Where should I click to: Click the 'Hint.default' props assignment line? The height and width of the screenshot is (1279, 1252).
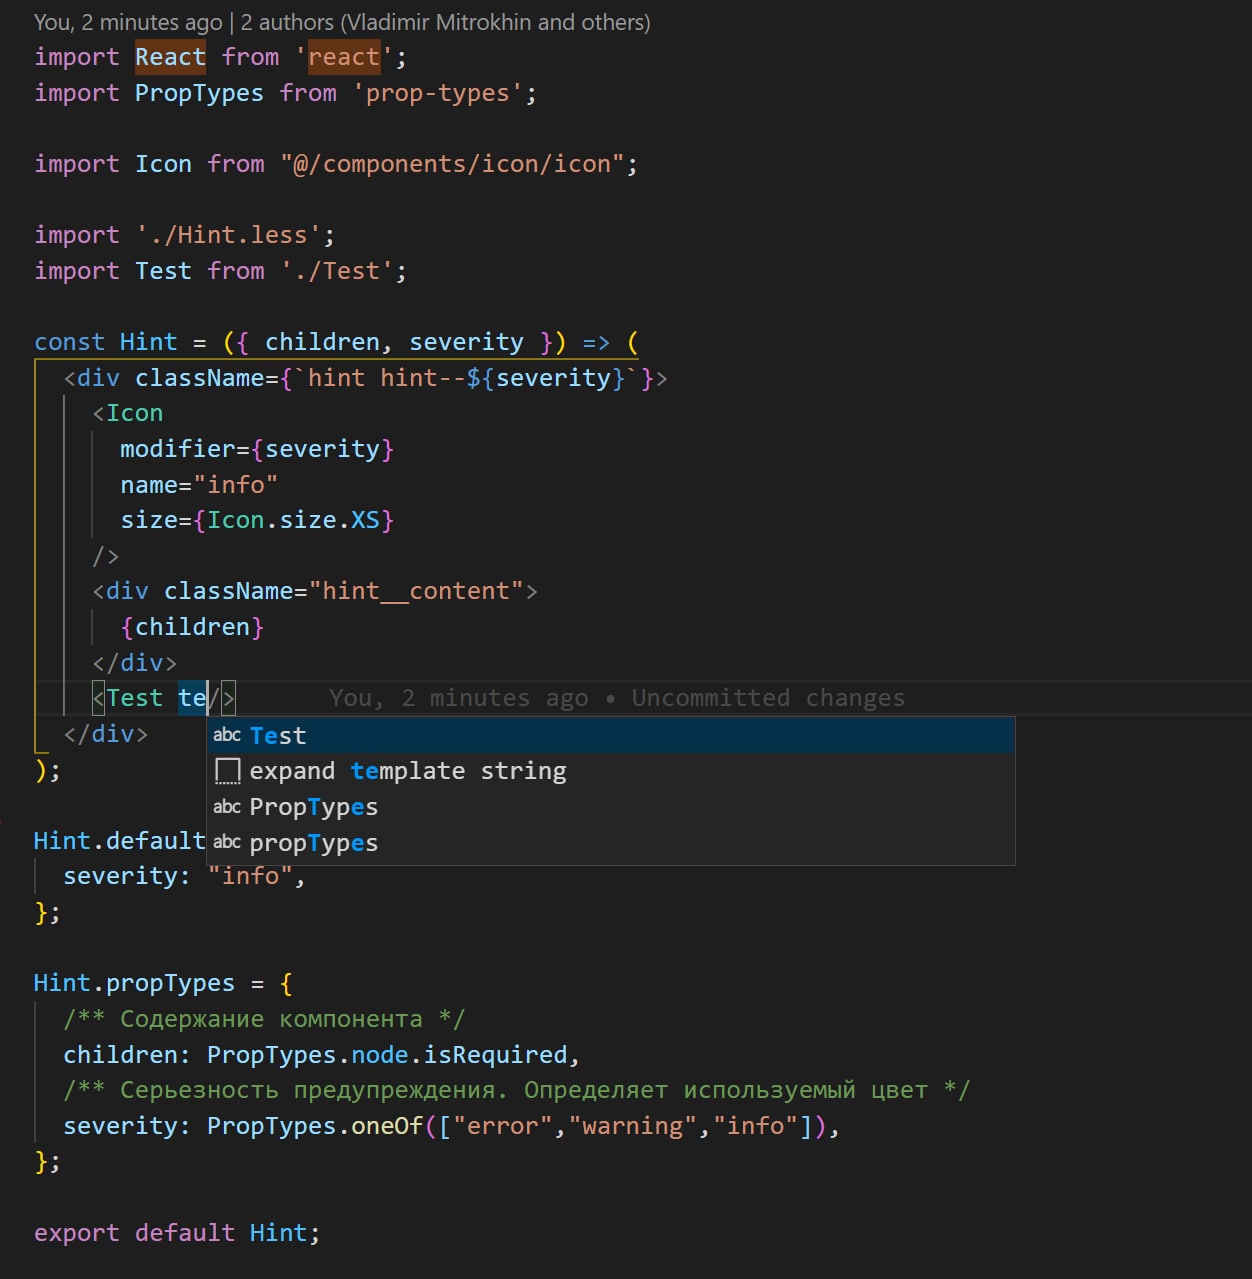[120, 841]
